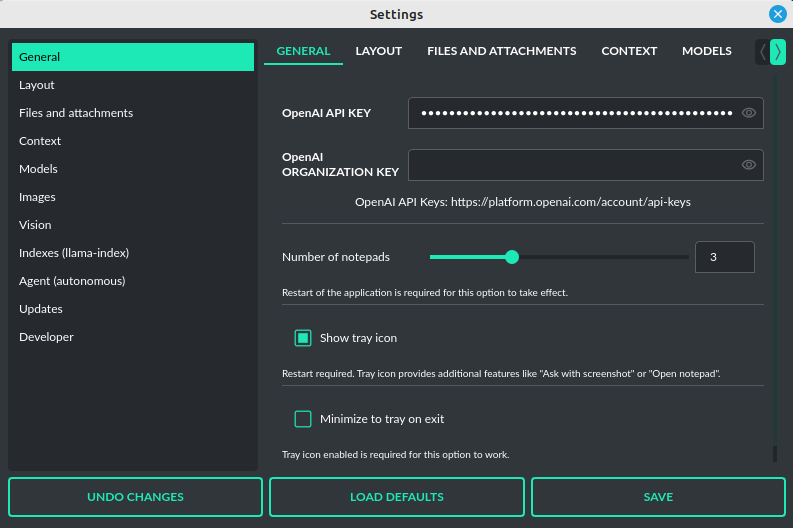This screenshot has width=793, height=528.
Task: Close the Settings window
Action: (777, 14)
